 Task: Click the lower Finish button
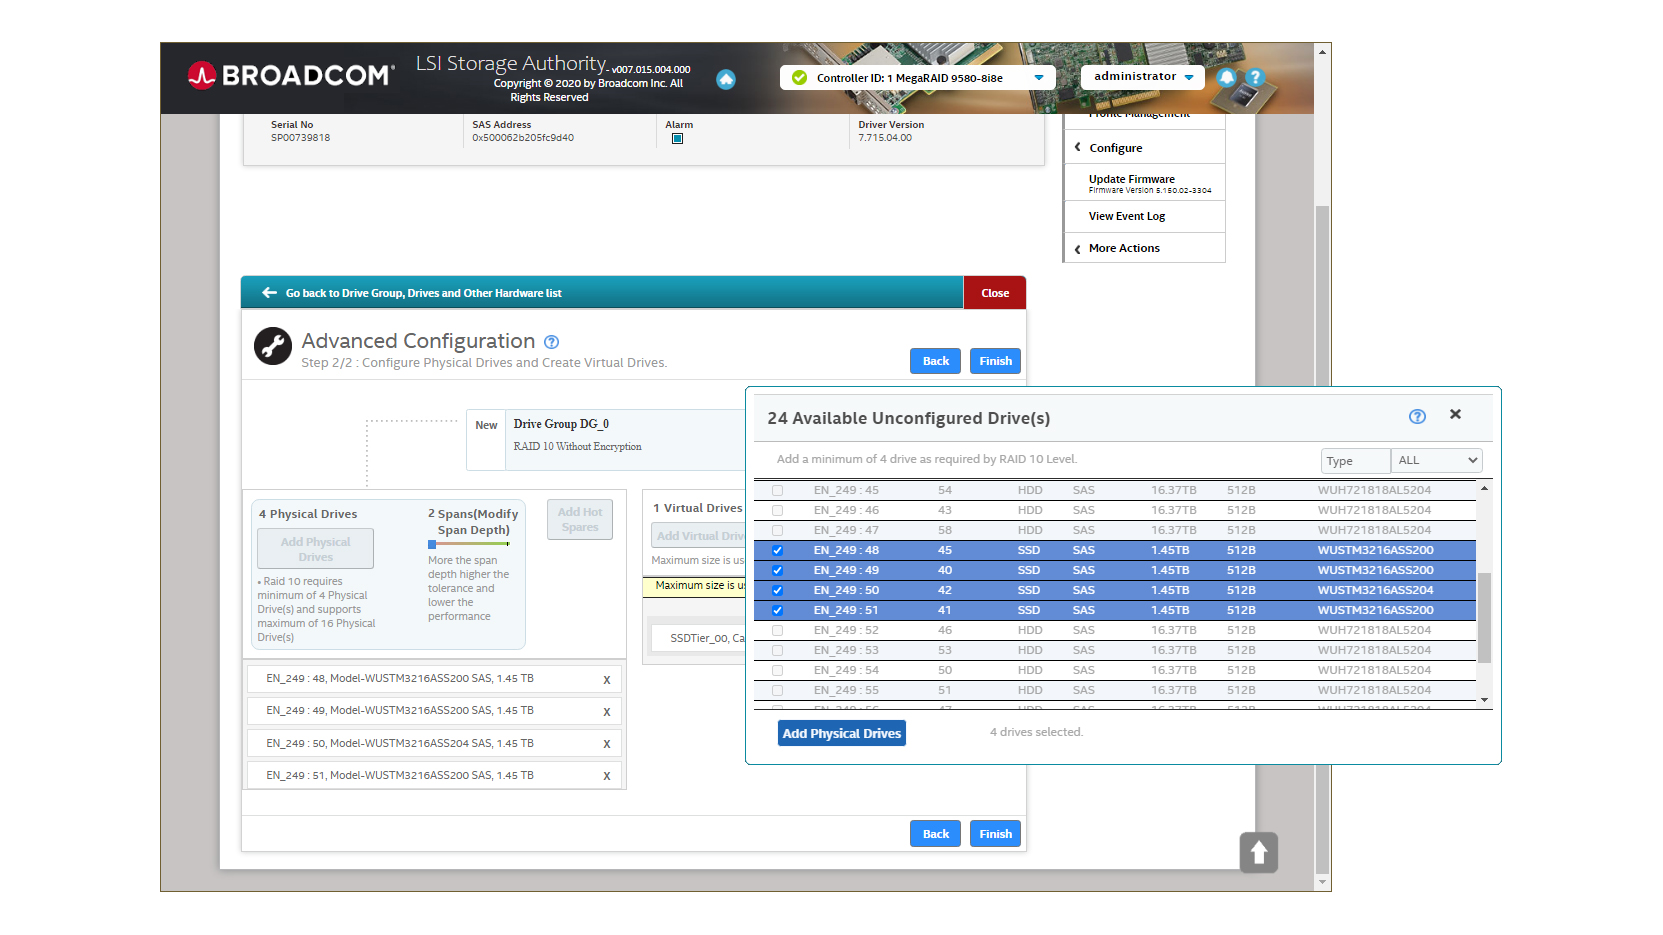coord(995,834)
